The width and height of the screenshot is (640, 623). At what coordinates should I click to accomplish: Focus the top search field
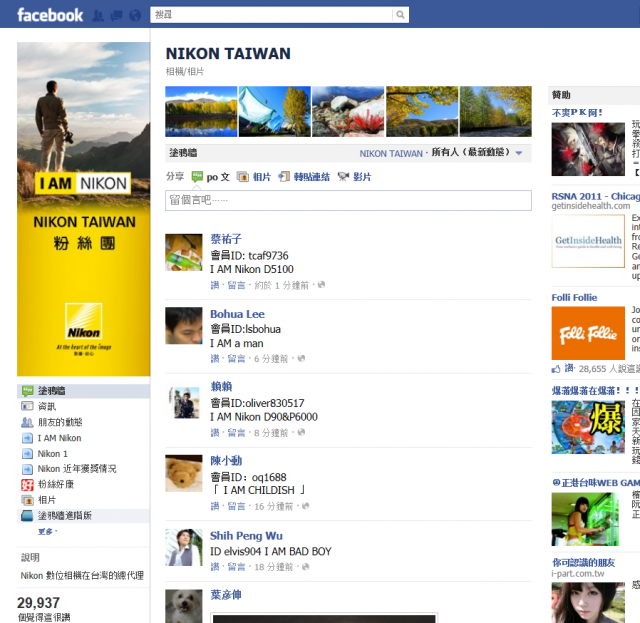[271, 15]
